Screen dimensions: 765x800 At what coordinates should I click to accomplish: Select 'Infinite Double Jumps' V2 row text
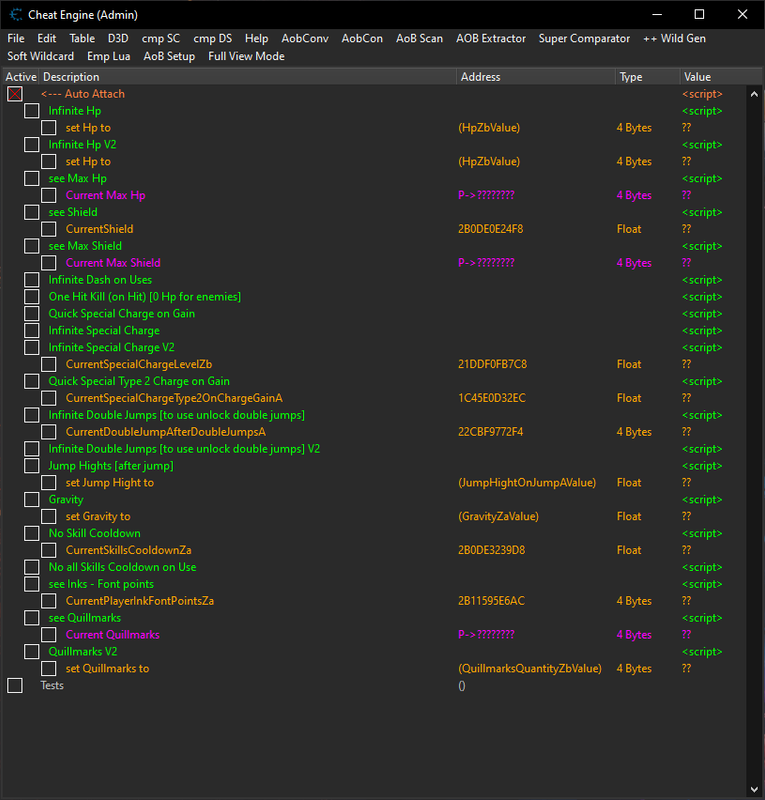[x=184, y=449]
